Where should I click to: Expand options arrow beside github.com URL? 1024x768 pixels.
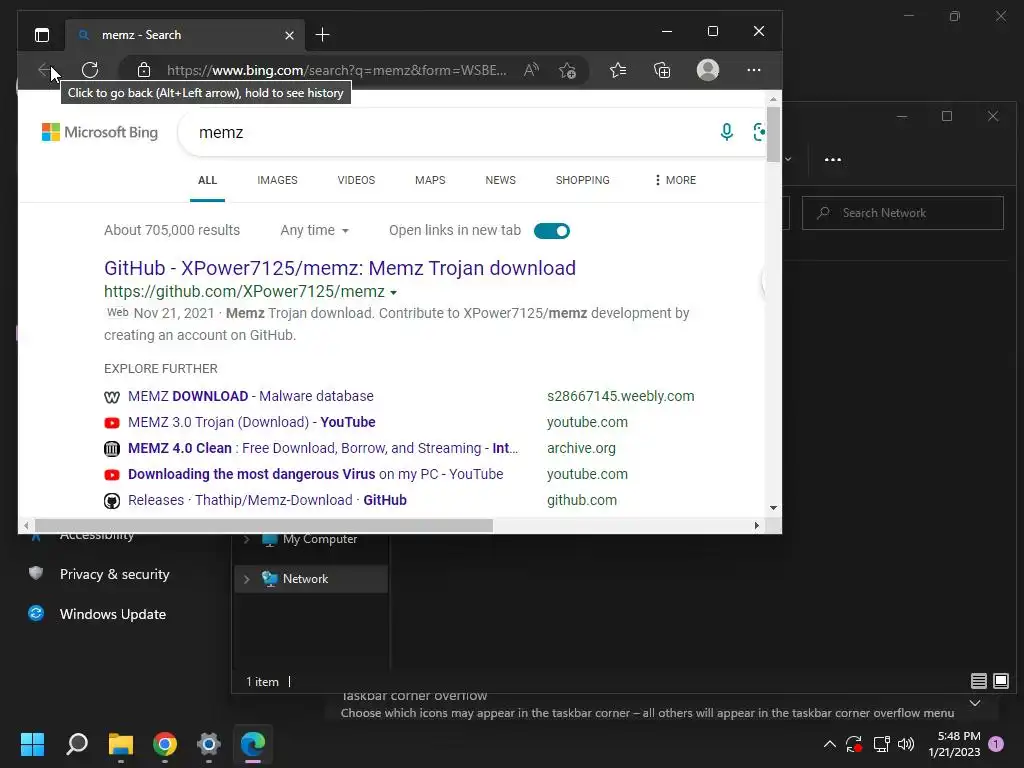[x=394, y=292]
